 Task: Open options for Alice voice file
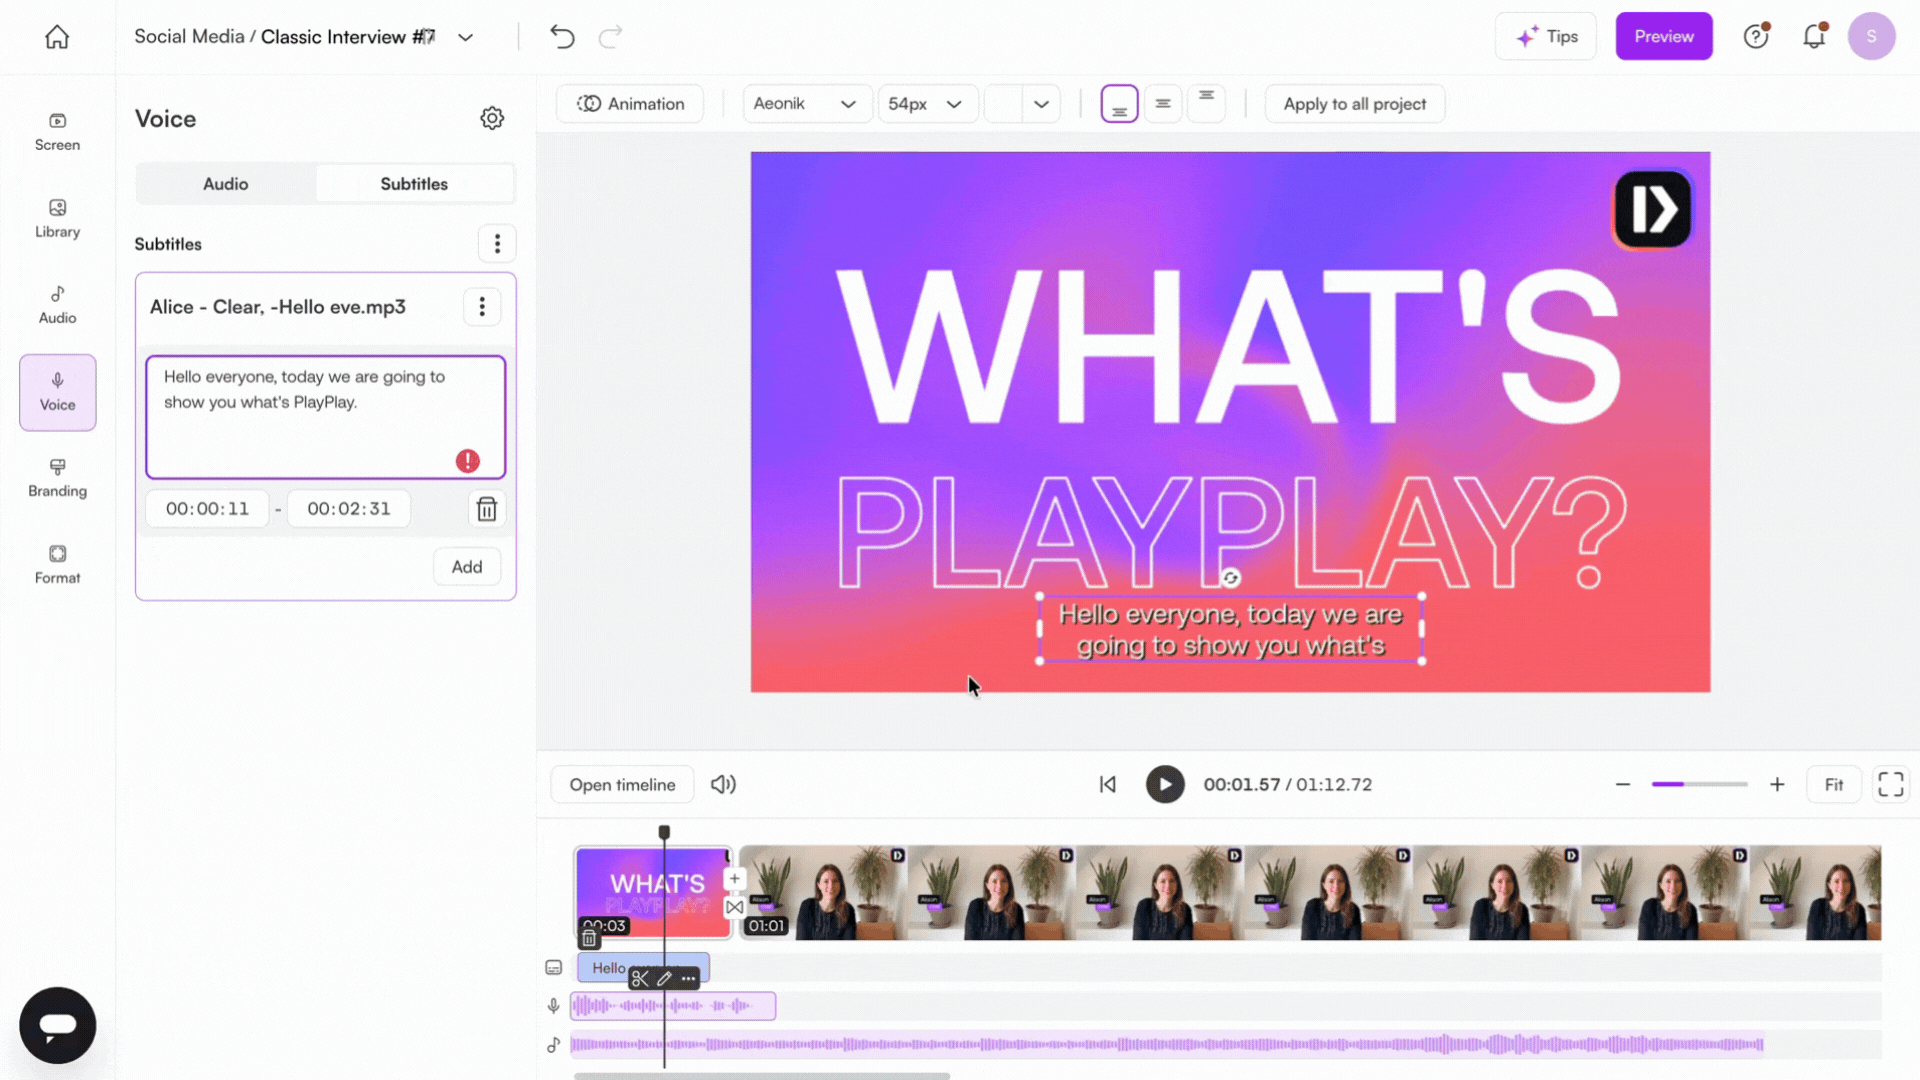(482, 307)
